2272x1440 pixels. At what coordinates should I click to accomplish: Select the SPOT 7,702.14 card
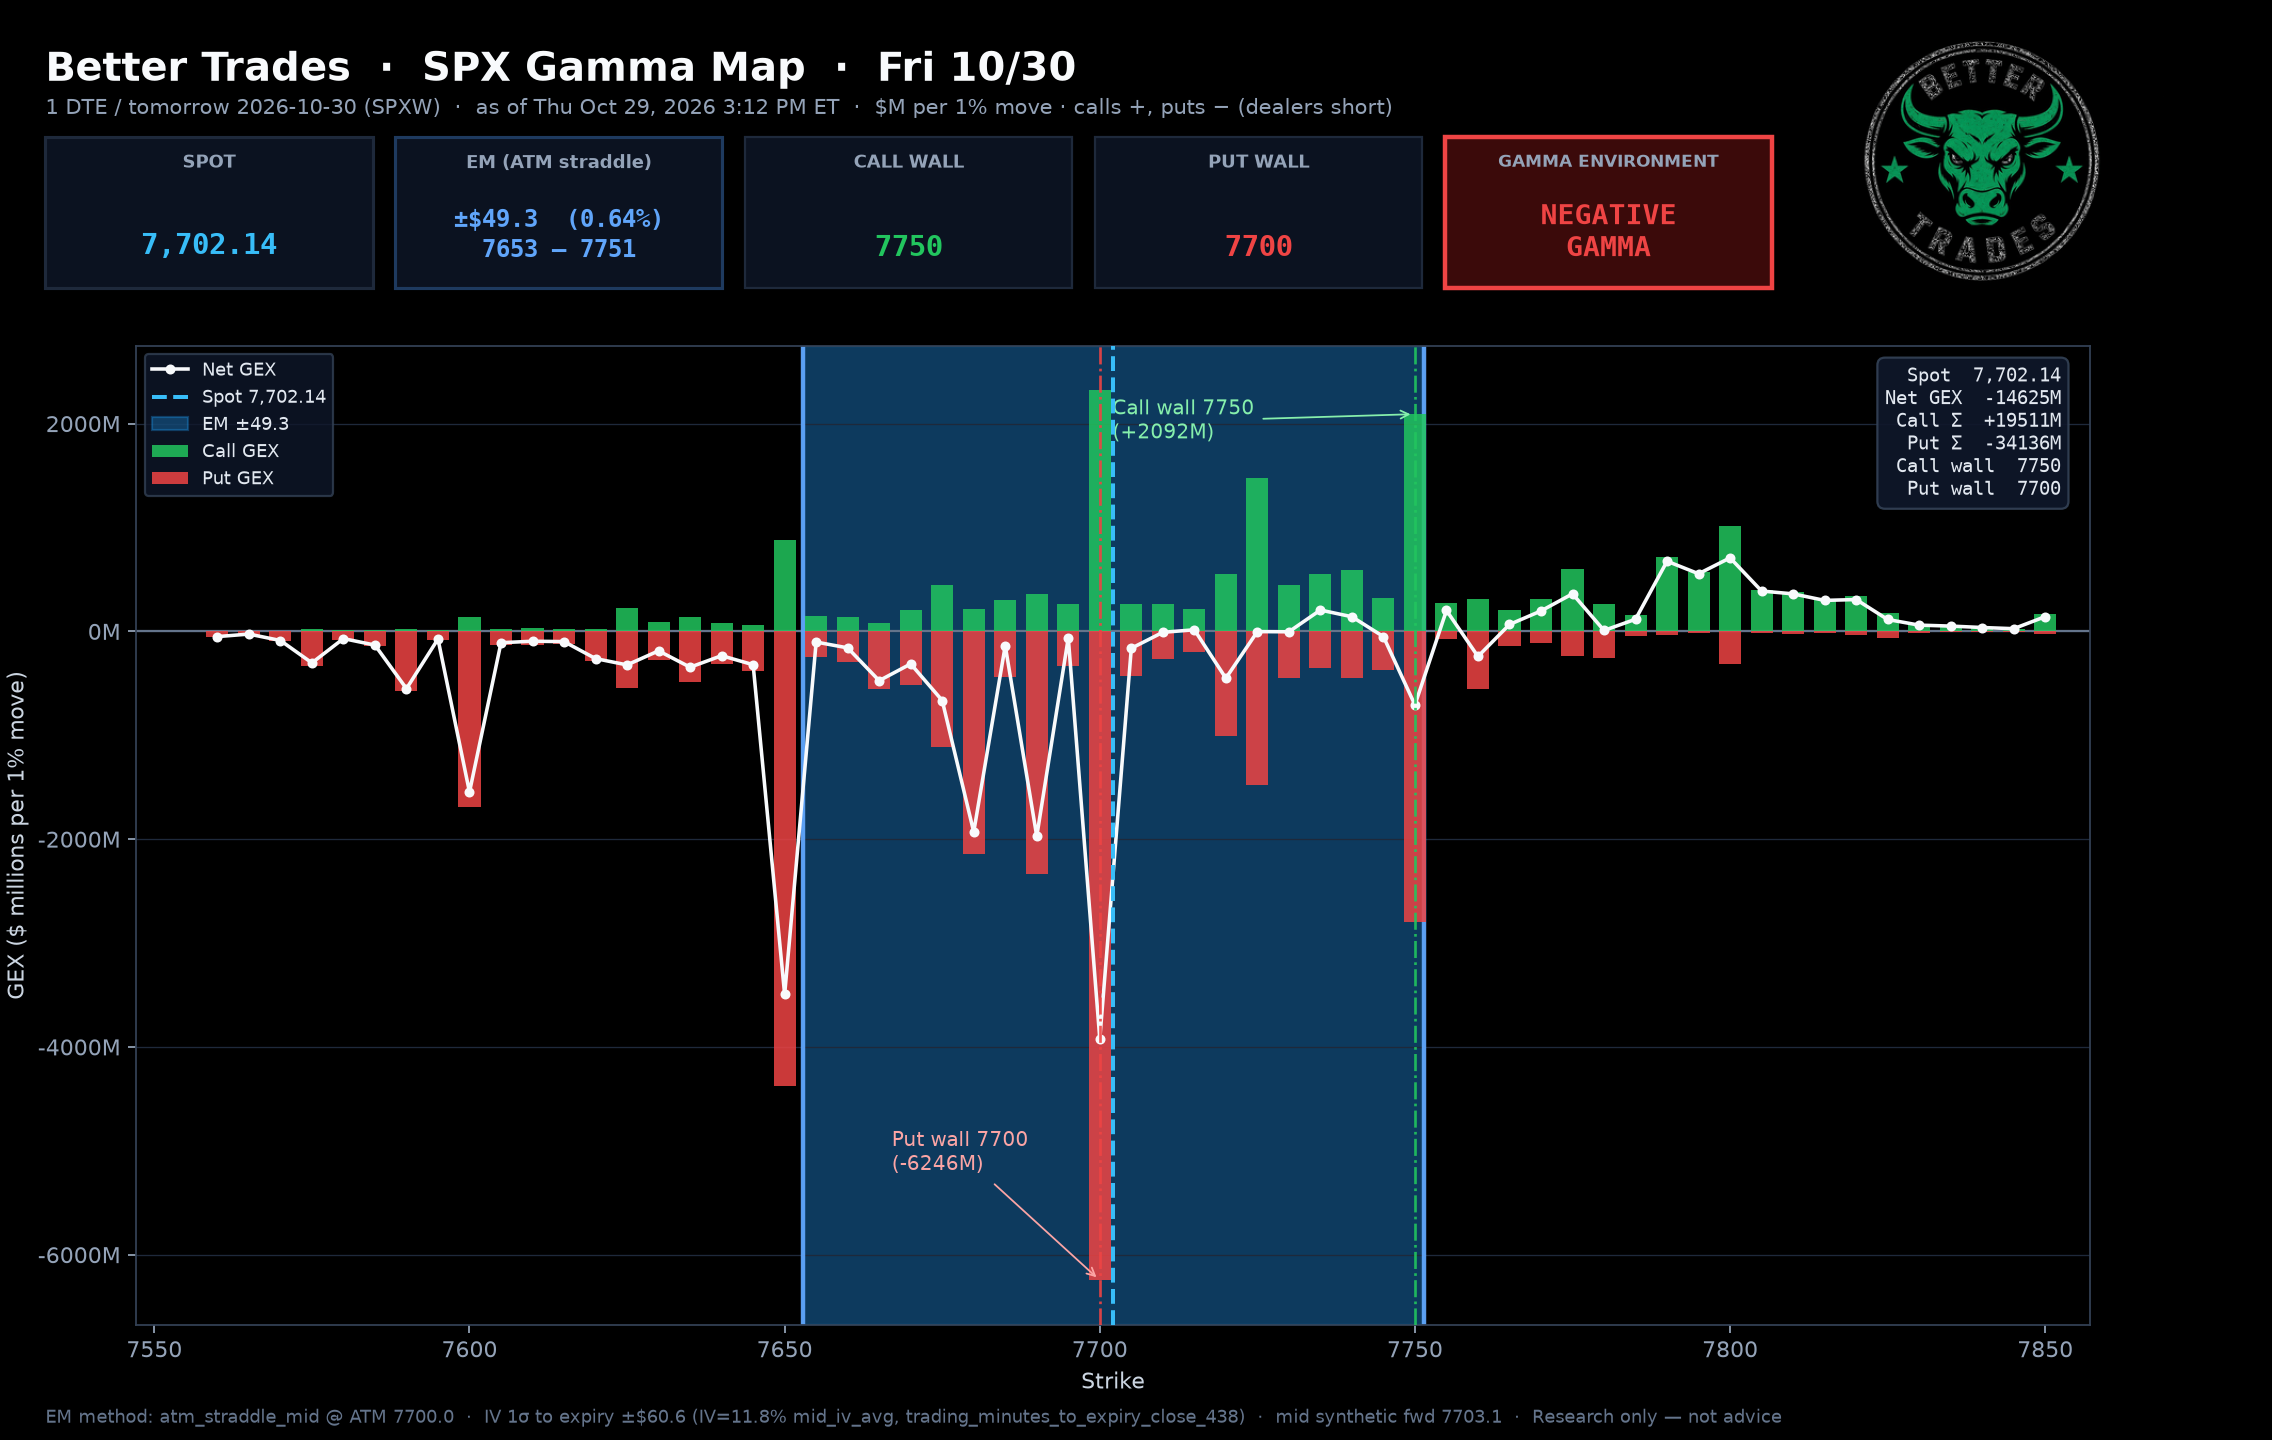[x=209, y=213]
